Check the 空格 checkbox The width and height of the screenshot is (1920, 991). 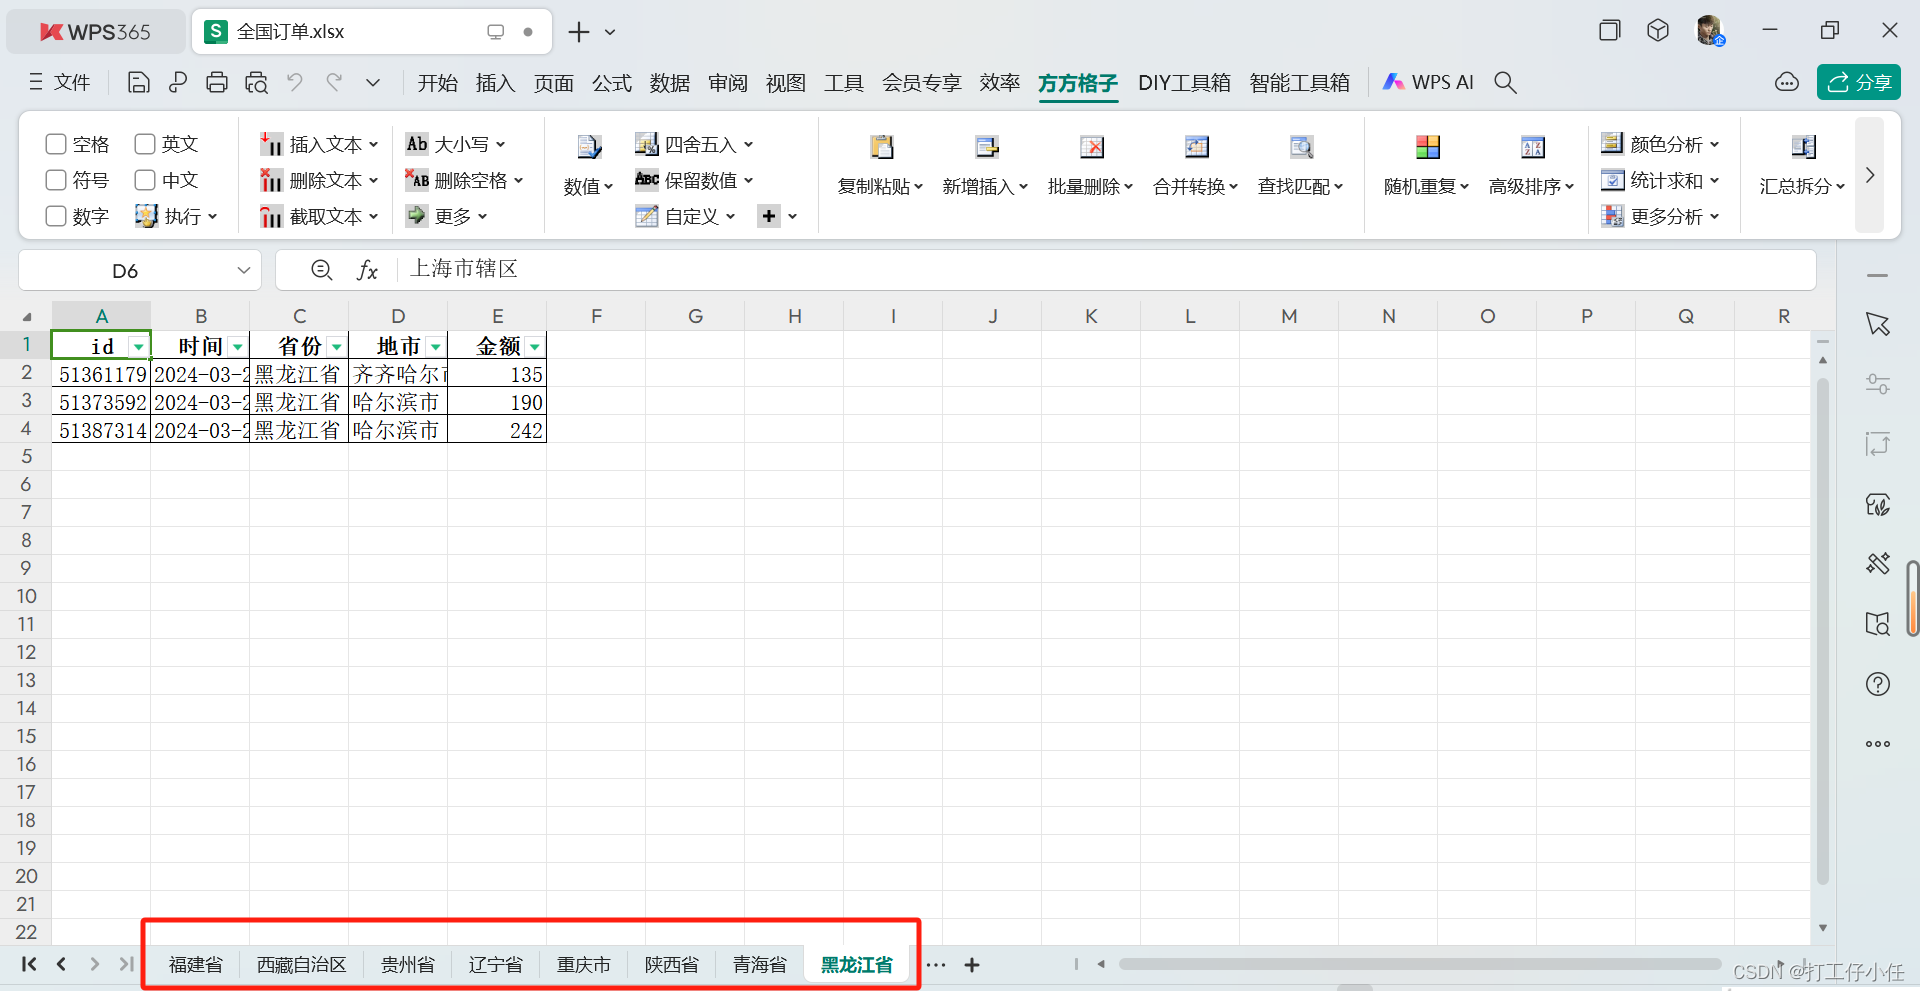click(x=56, y=144)
